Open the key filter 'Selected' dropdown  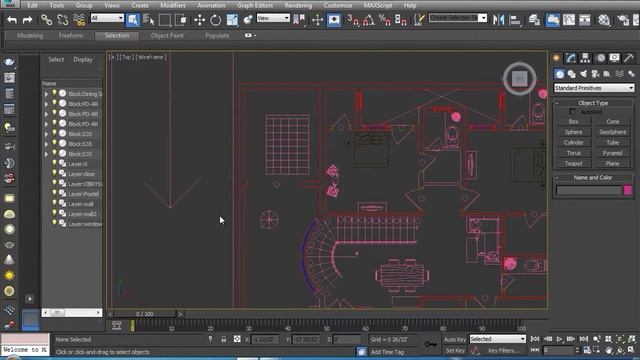pos(497,339)
